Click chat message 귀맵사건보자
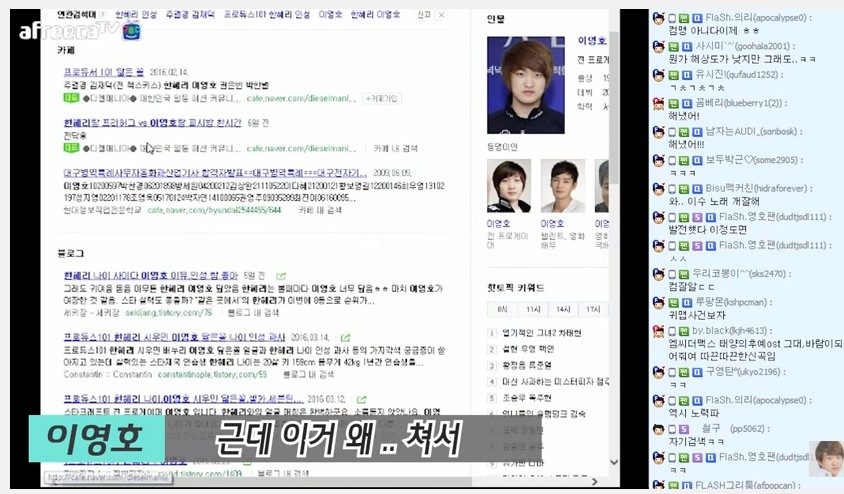The image size is (844, 494). (697, 315)
